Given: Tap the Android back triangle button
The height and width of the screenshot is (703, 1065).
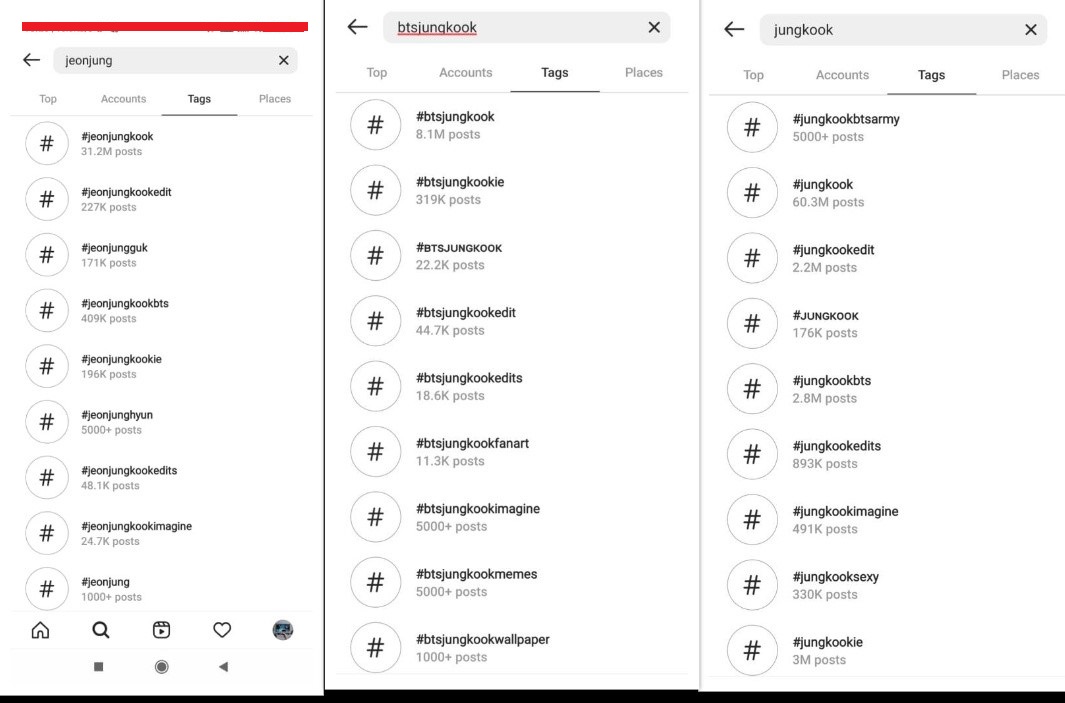Looking at the screenshot, I should (x=223, y=667).
